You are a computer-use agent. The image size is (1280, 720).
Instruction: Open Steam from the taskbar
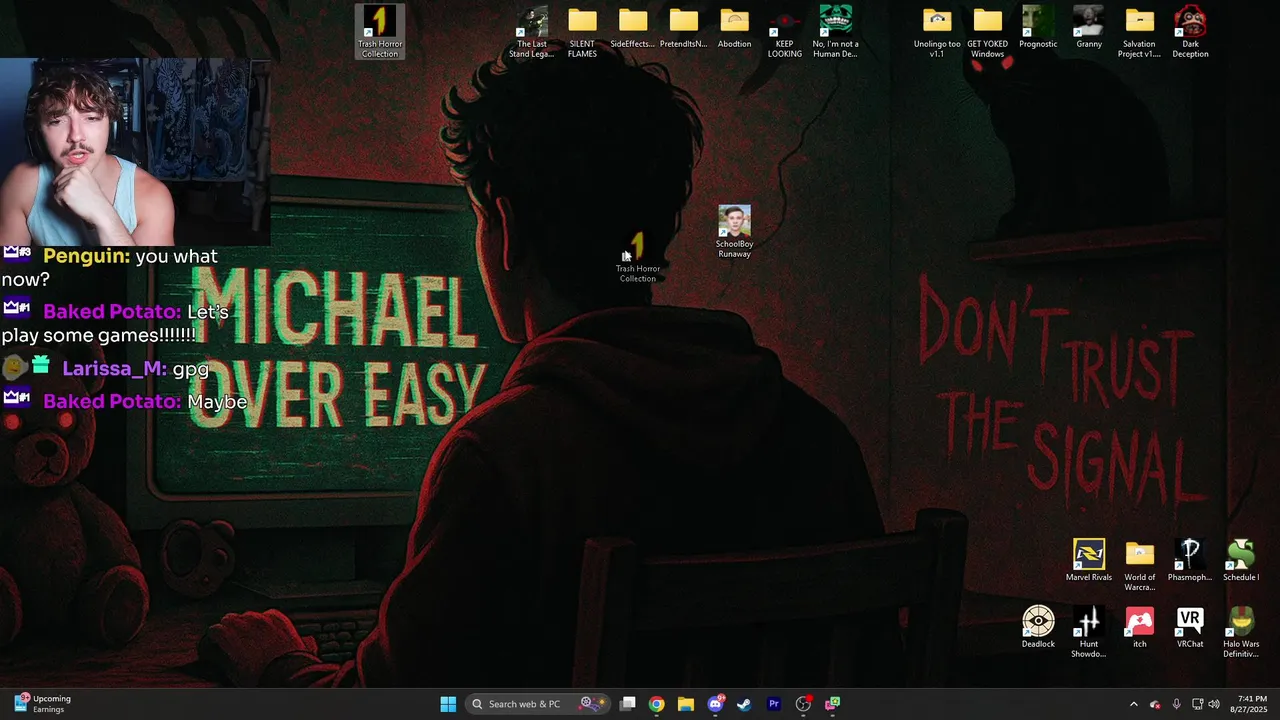(744, 704)
